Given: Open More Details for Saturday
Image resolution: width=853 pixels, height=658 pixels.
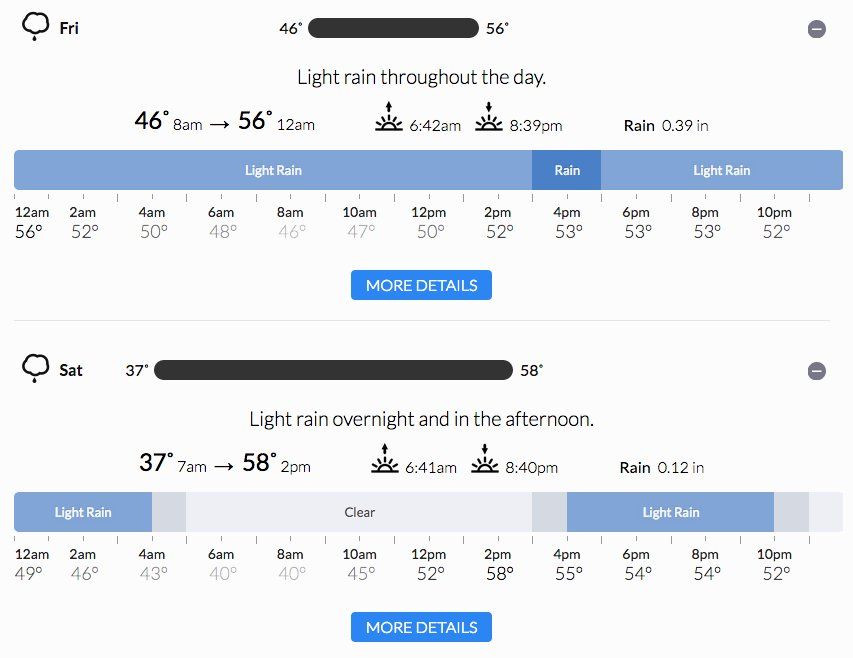Looking at the screenshot, I should [x=421, y=627].
